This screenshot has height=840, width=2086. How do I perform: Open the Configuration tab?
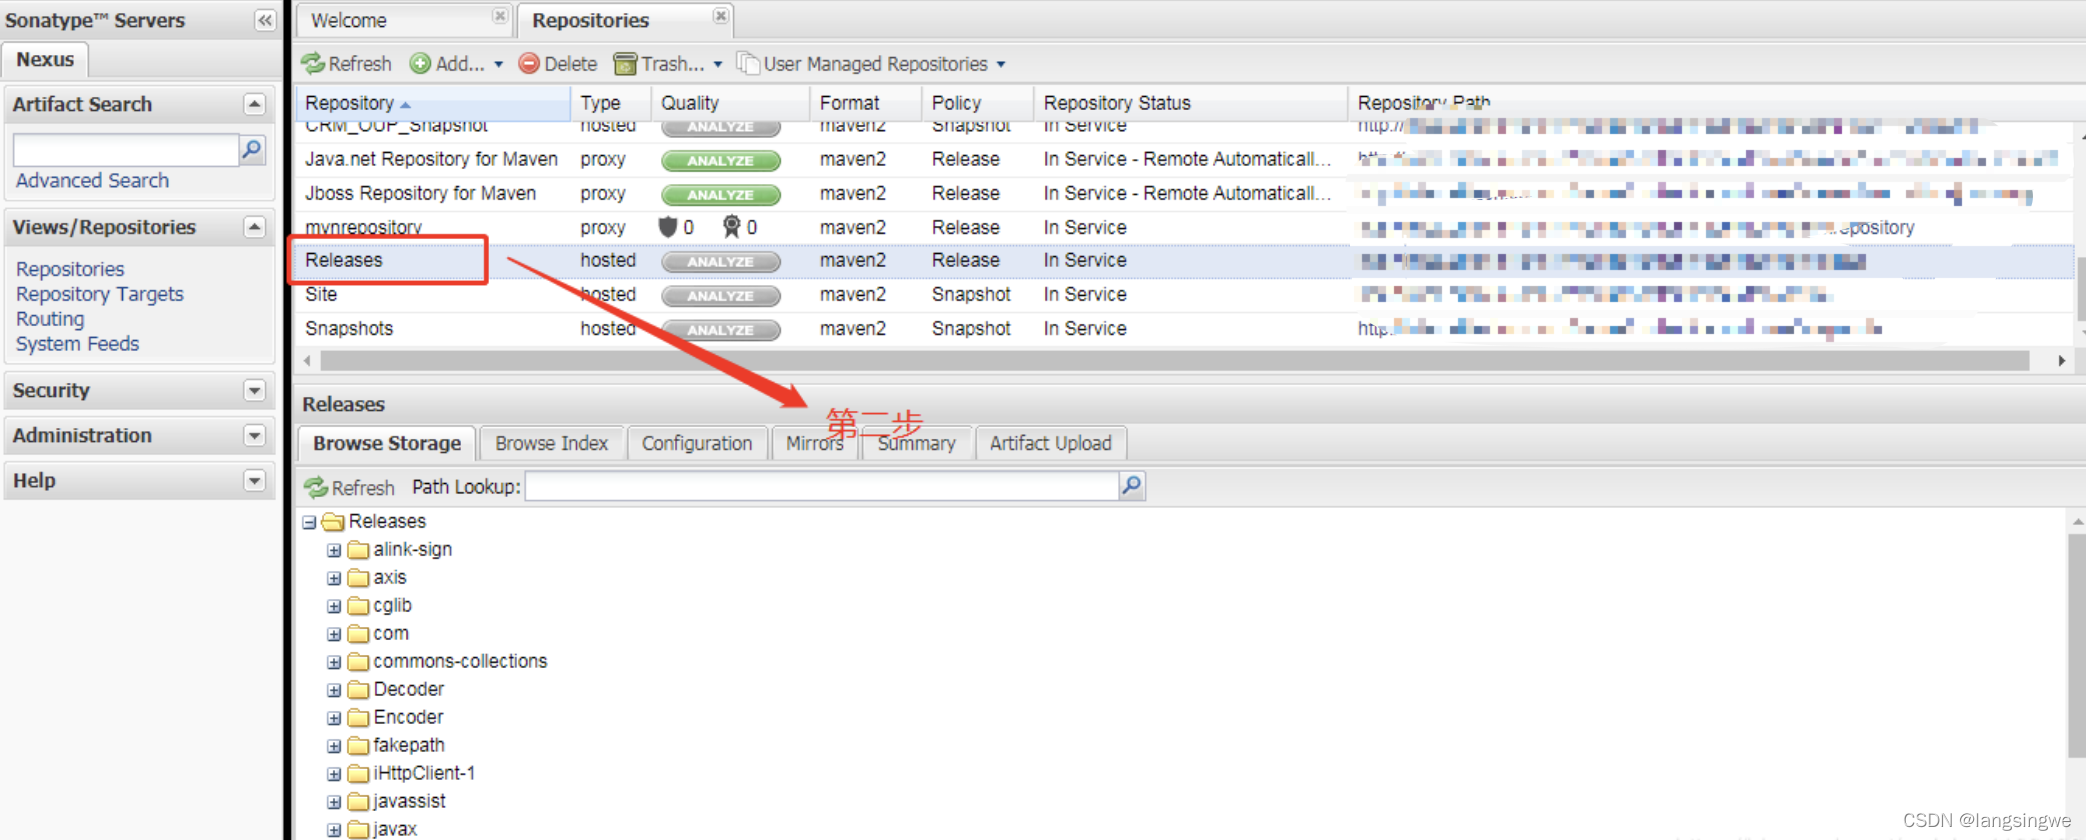pos(697,443)
